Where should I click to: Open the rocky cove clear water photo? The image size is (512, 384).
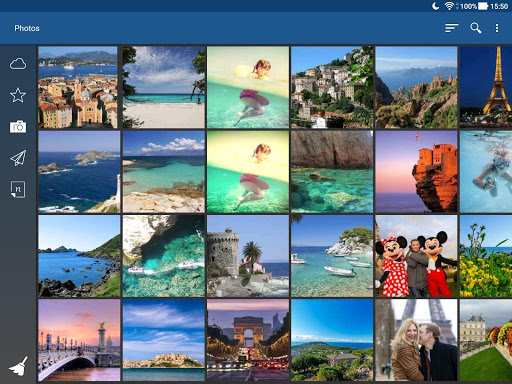332,172
